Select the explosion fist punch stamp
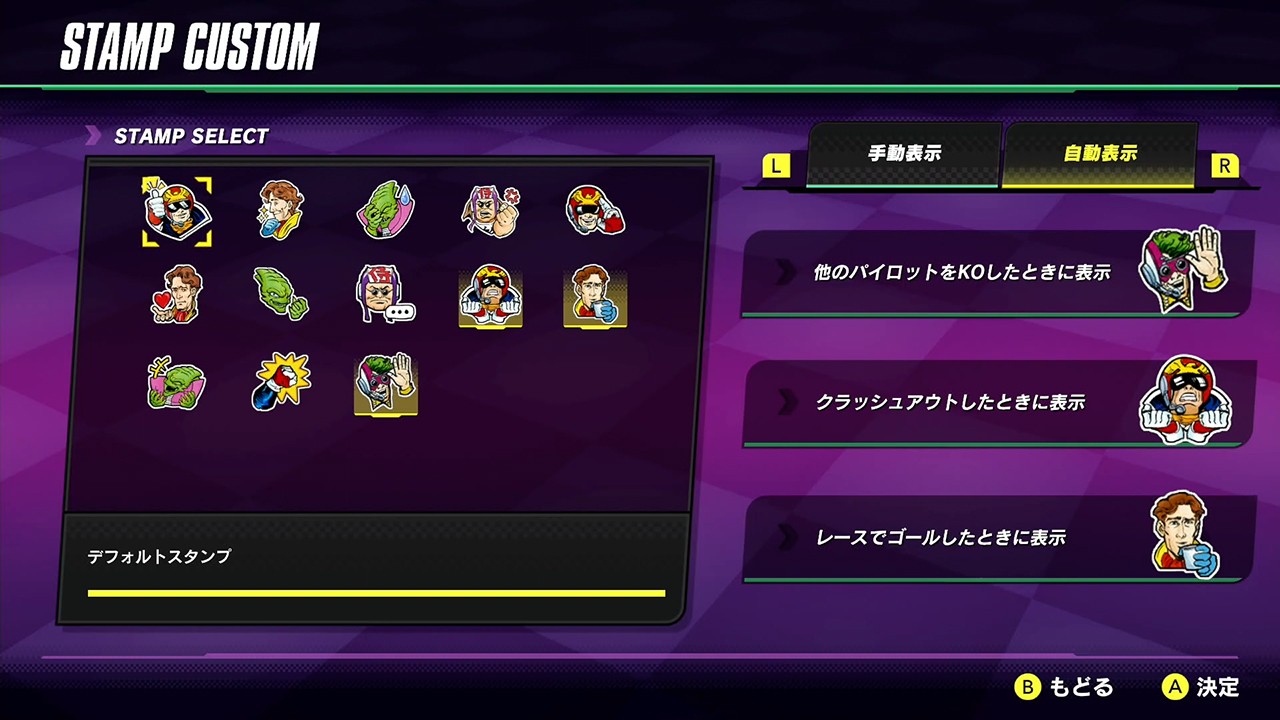This screenshot has height=720, width=1280. (281, 382)
